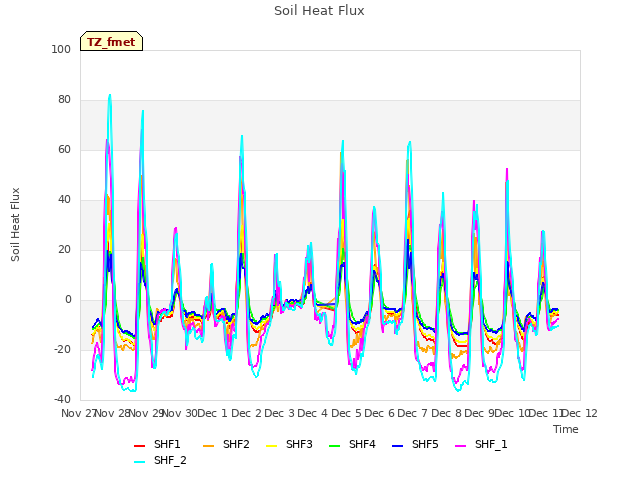Click the orange SHF2 legend color marker
This screenshot has width=640, height=480.
[209, 446]
